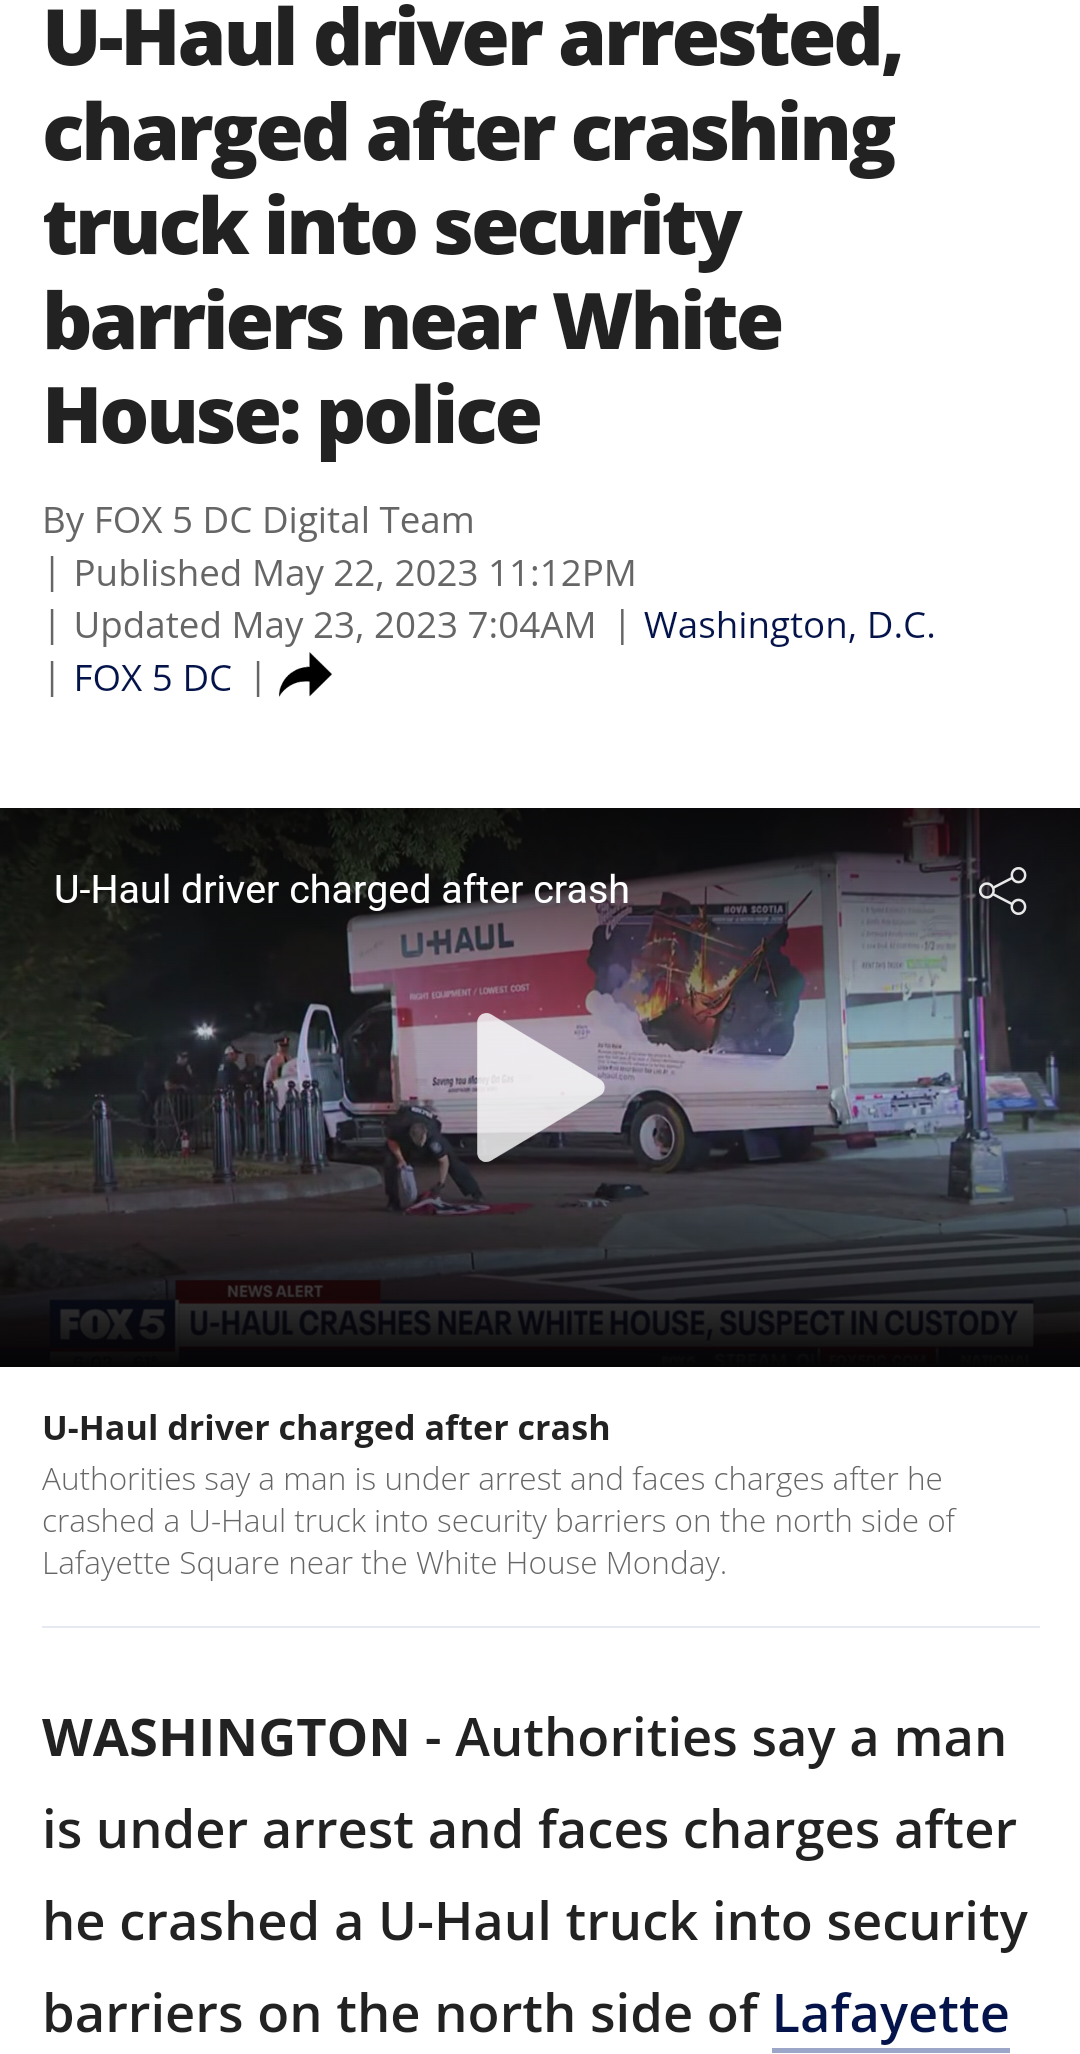Click the FOX 5 logo in the video lower-third
The width and height of the screenshot is (1080, 2054).
click(112, 1324)
